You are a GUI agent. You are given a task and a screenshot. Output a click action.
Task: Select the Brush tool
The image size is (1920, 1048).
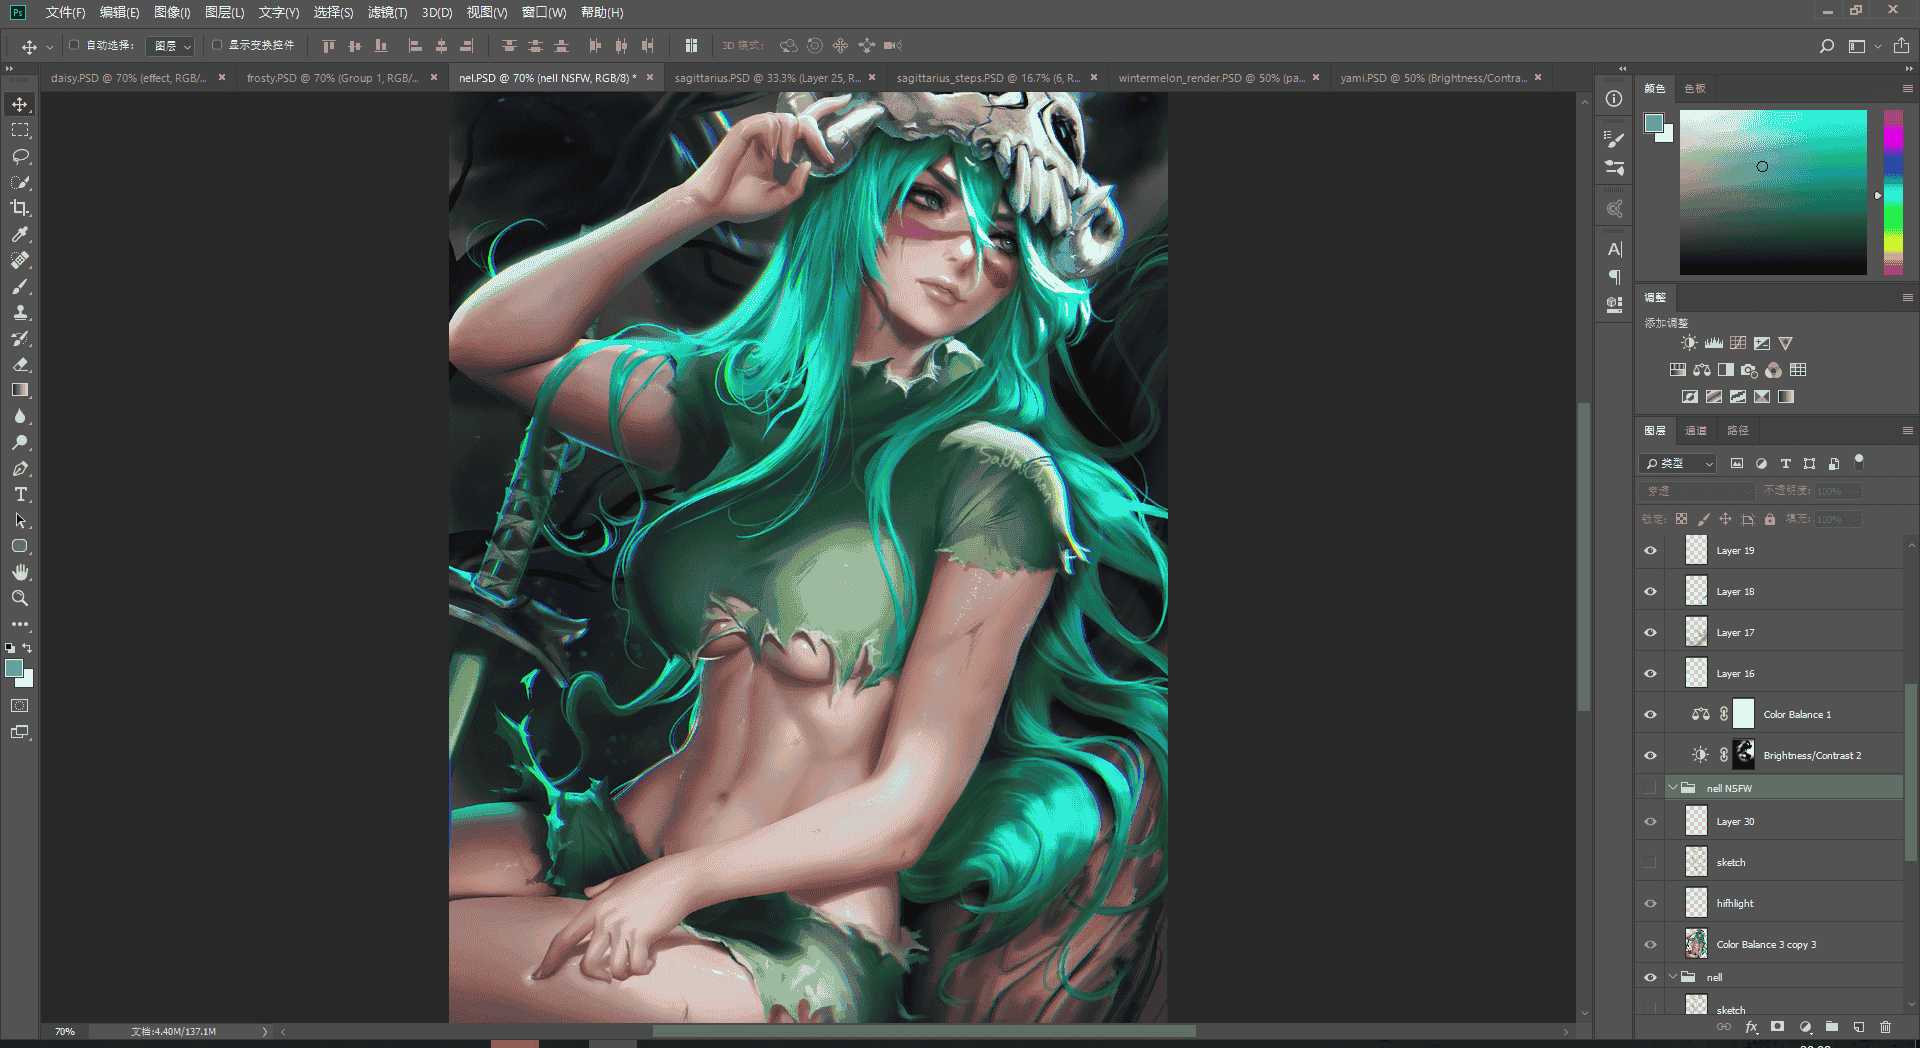(x=20, y=286)
